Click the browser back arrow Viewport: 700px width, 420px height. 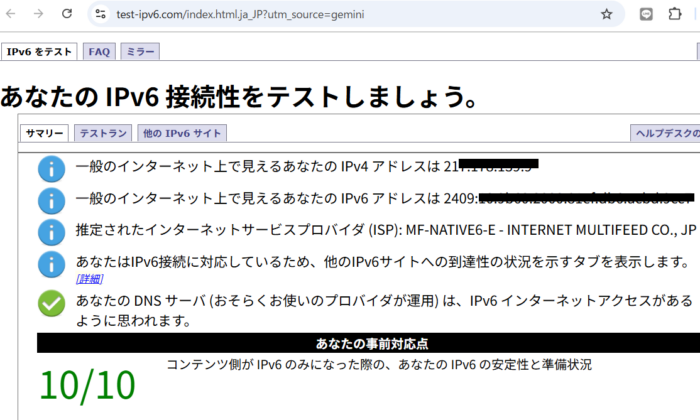(10, 14)
